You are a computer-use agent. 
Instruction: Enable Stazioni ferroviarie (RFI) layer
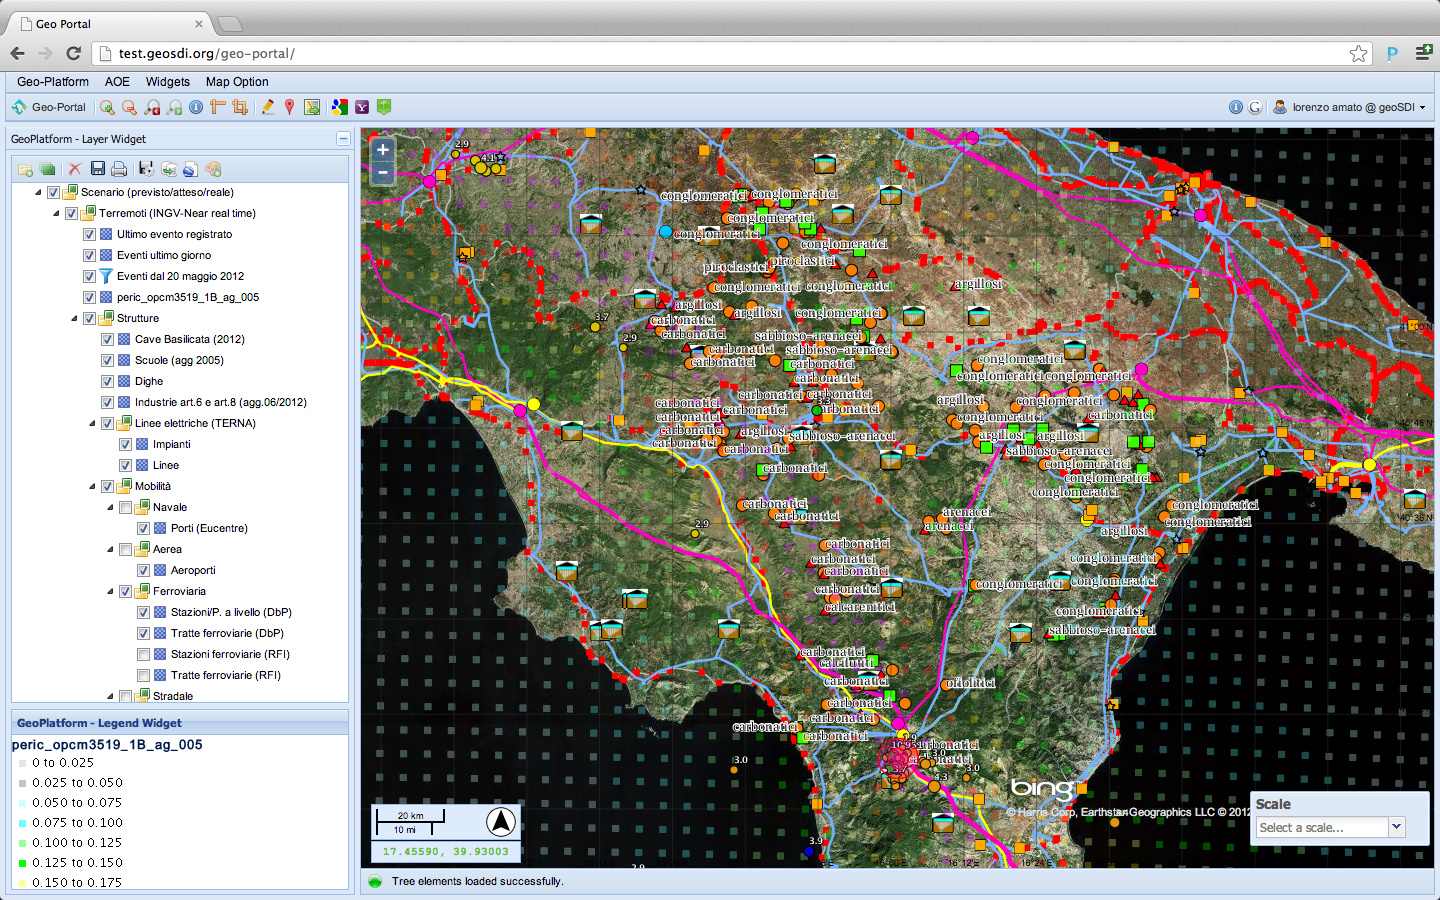(143, 654)
